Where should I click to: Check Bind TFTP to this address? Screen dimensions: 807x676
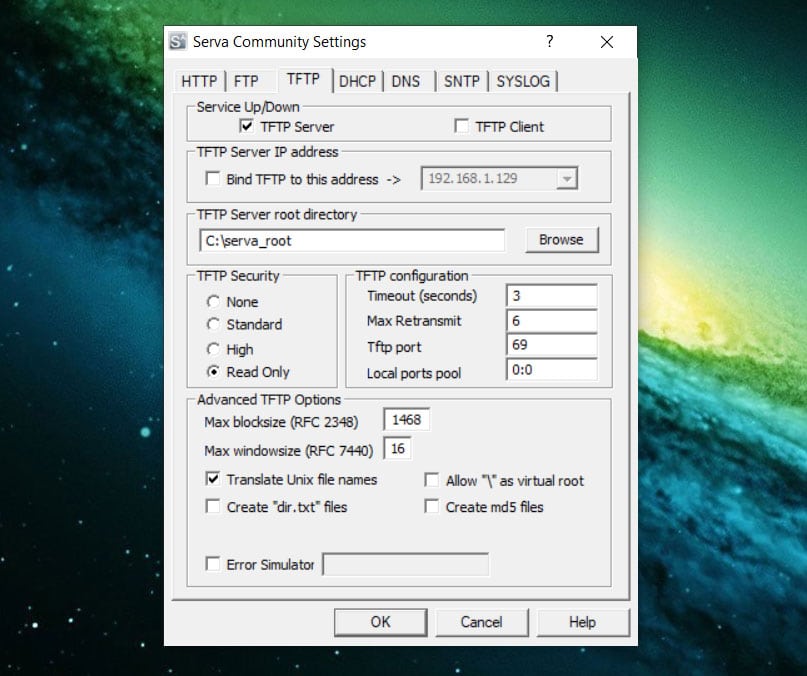[x=213, y=179]
